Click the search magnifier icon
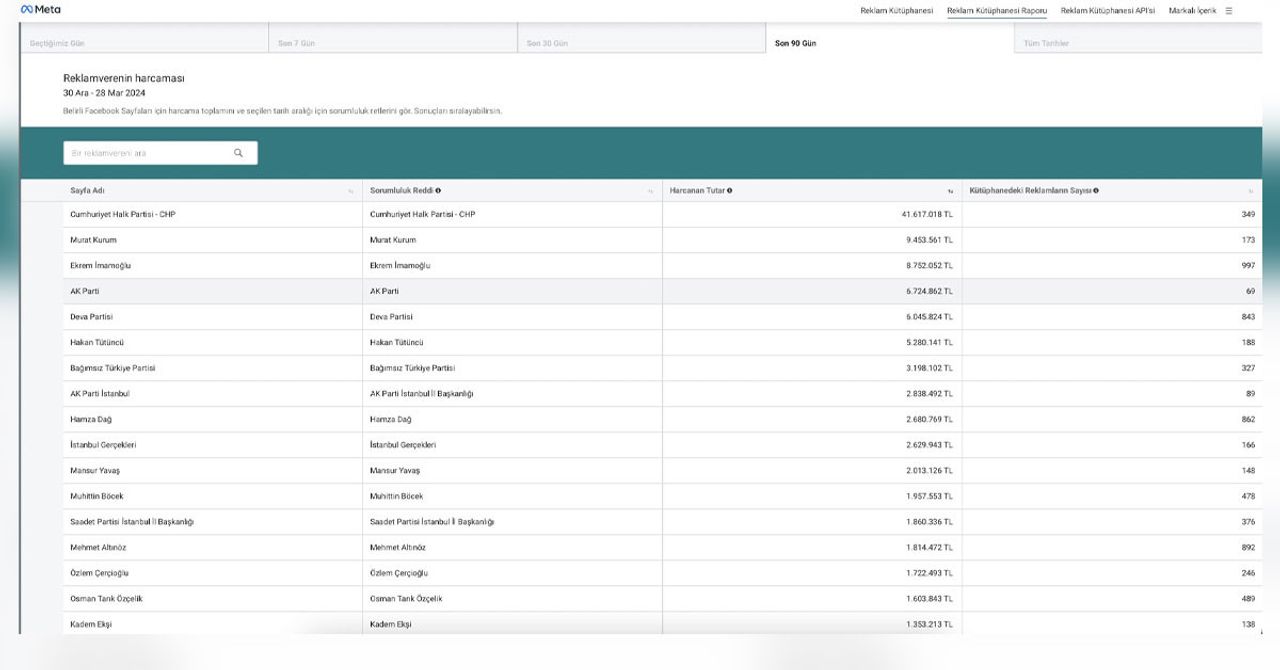Viewport: 1280px width, 670px height. click(238, 153)
